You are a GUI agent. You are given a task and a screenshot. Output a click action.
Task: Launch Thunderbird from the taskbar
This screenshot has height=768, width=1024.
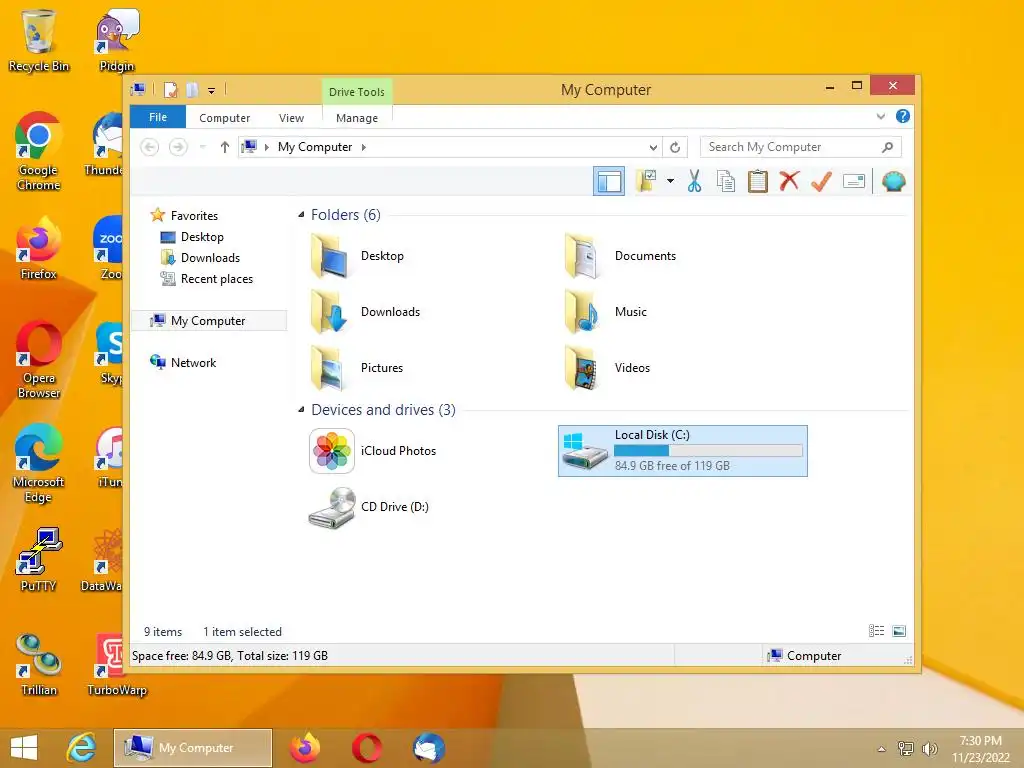pos(428,748)
